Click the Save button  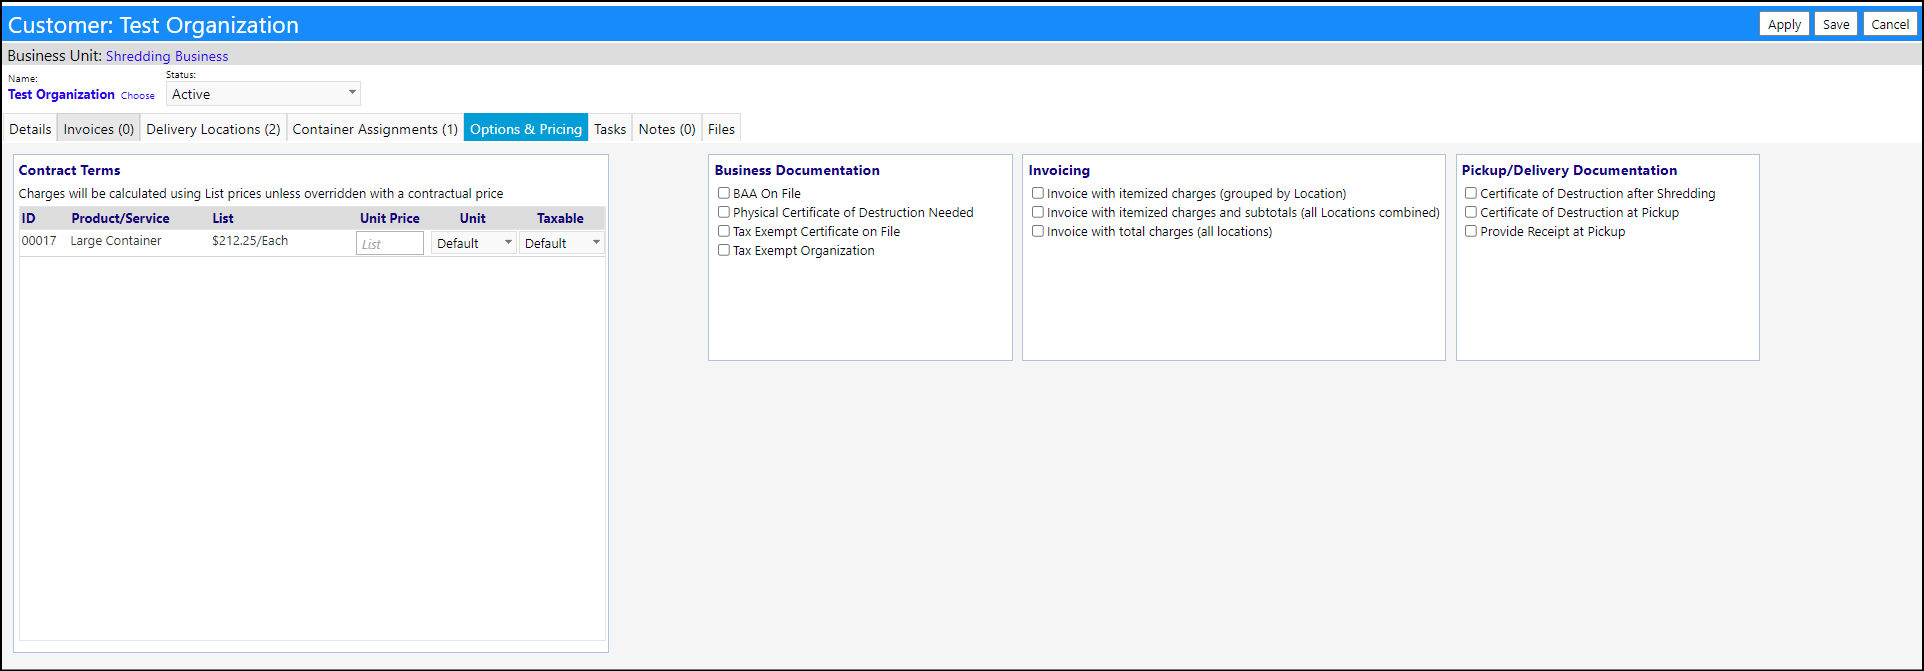(1836, 24)
